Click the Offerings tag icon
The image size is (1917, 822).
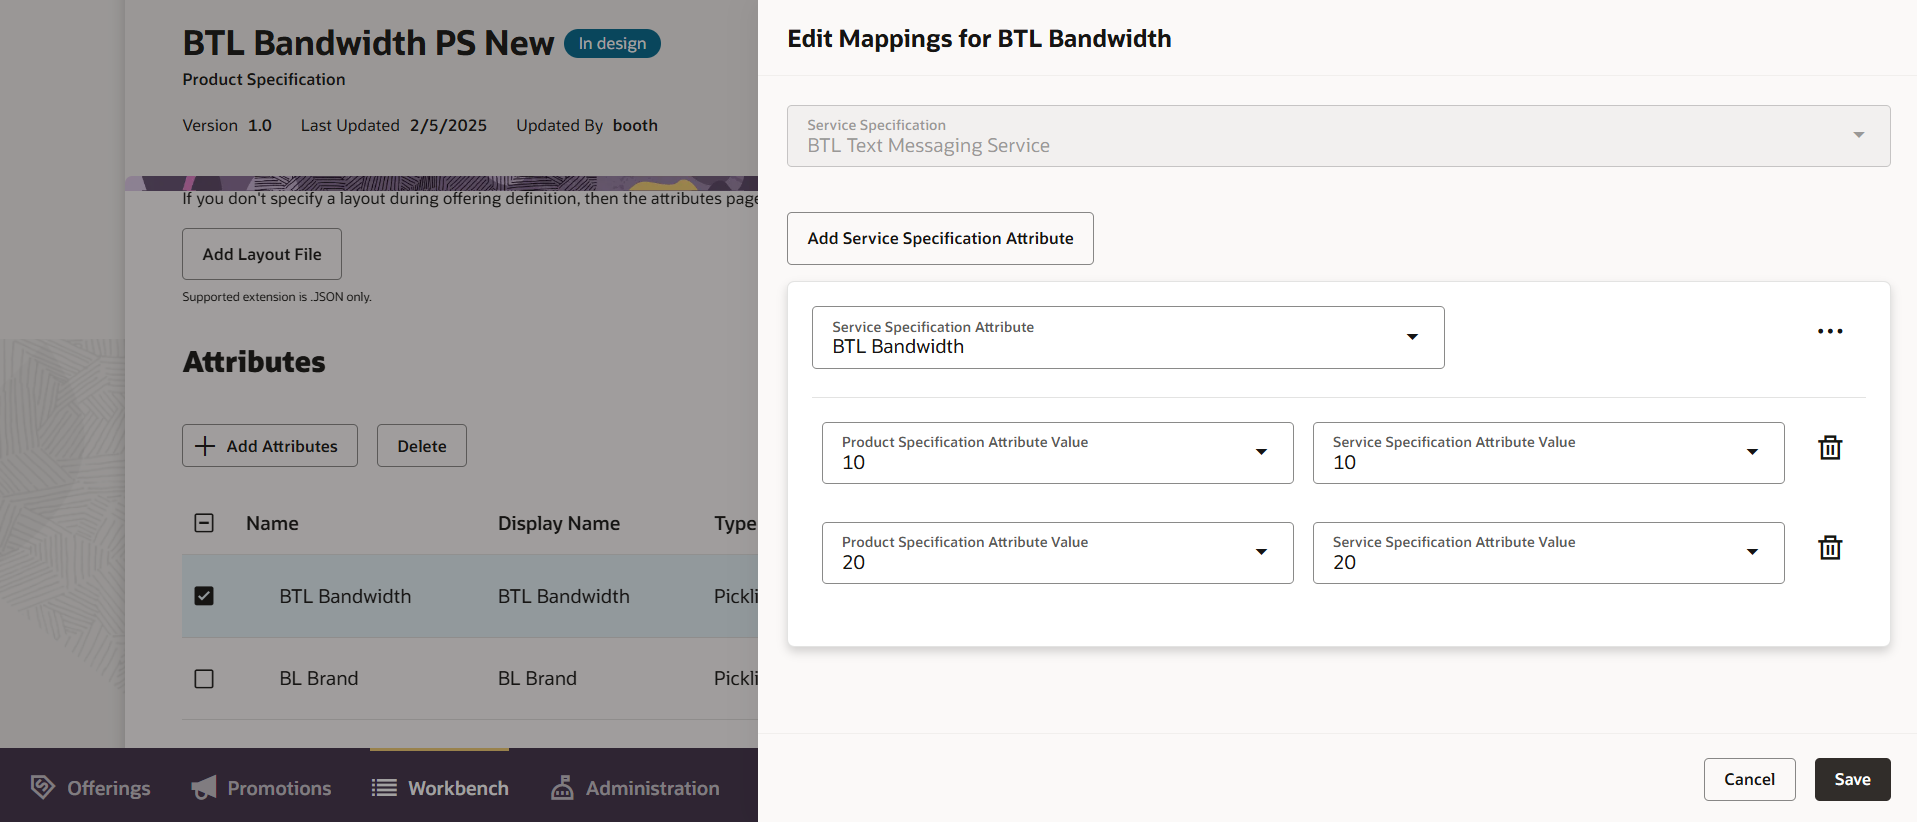pos(42,787)
